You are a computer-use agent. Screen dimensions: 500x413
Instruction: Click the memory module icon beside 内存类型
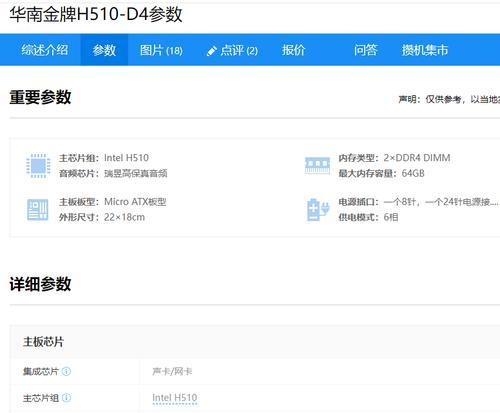[x=317, y=166]
